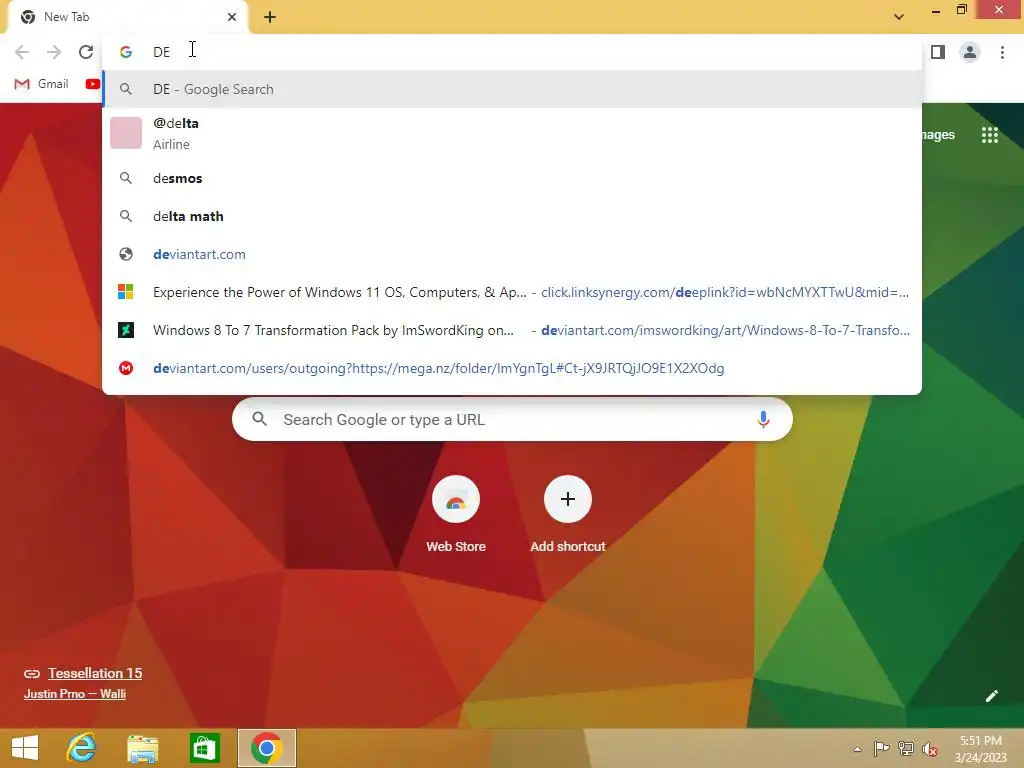
Task: Open the Windows Store taskbar icon
Action: tap(204, 748)
